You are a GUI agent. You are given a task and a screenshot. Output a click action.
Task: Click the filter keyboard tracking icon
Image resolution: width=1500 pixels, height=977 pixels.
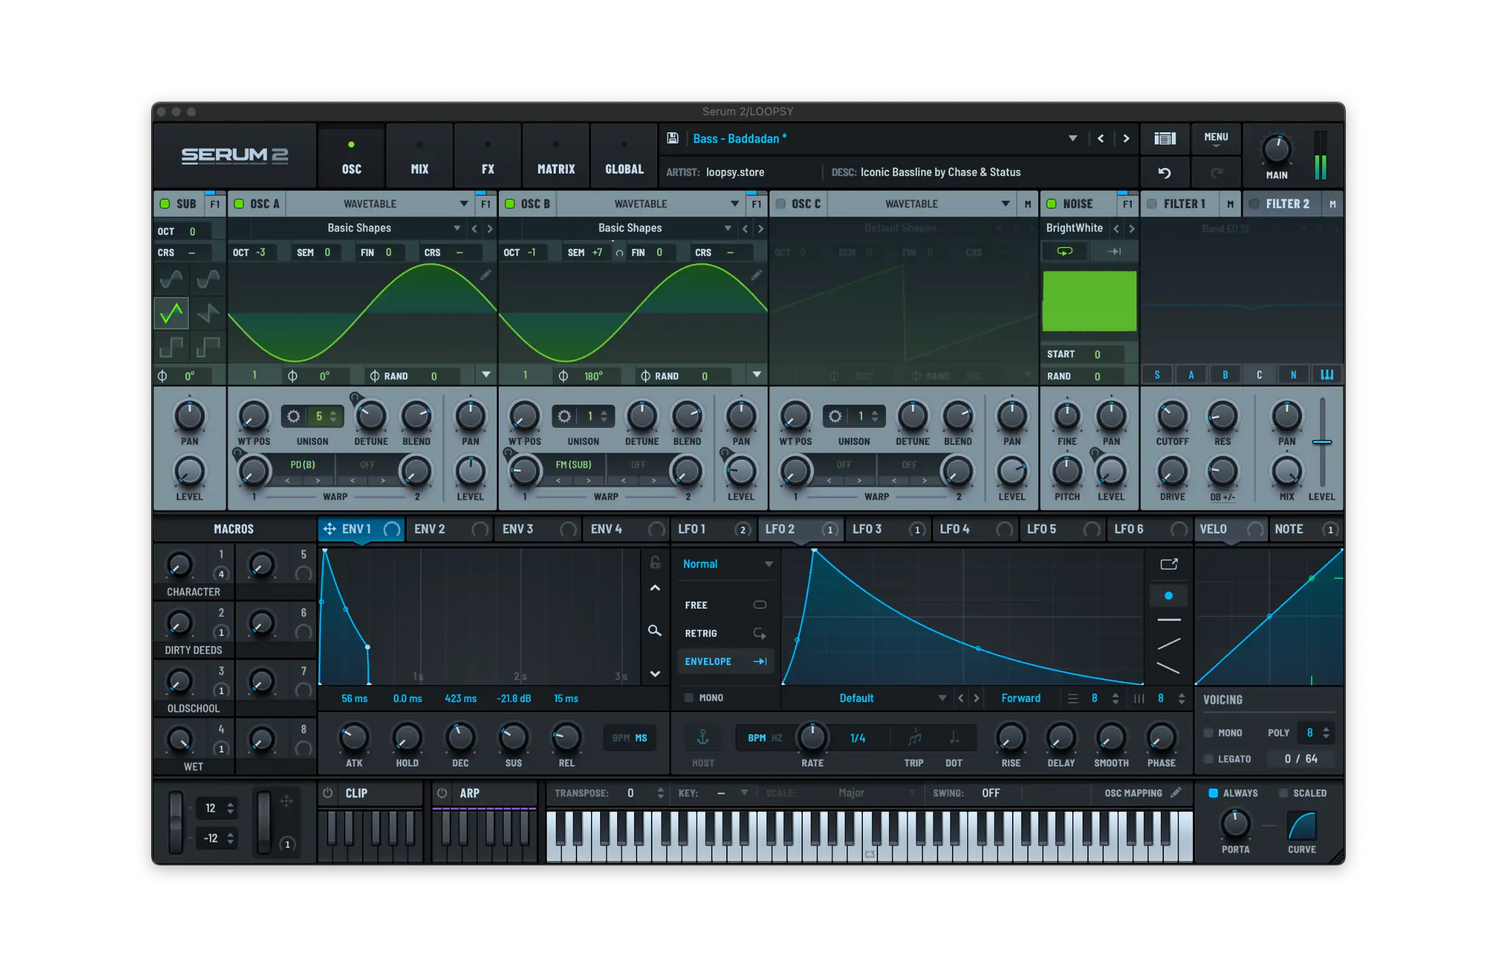click(1327, 375)
